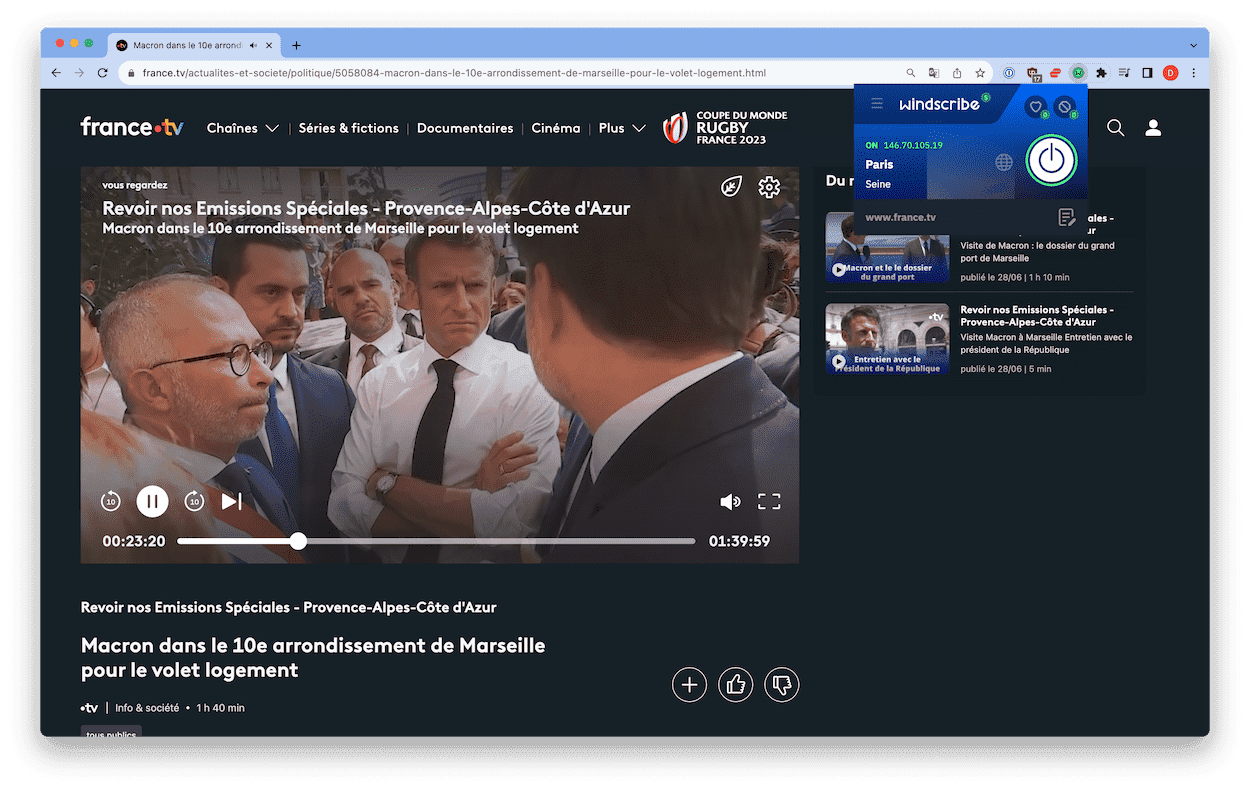Open the Chrome extensions puzzle menu

[1101, 73]
